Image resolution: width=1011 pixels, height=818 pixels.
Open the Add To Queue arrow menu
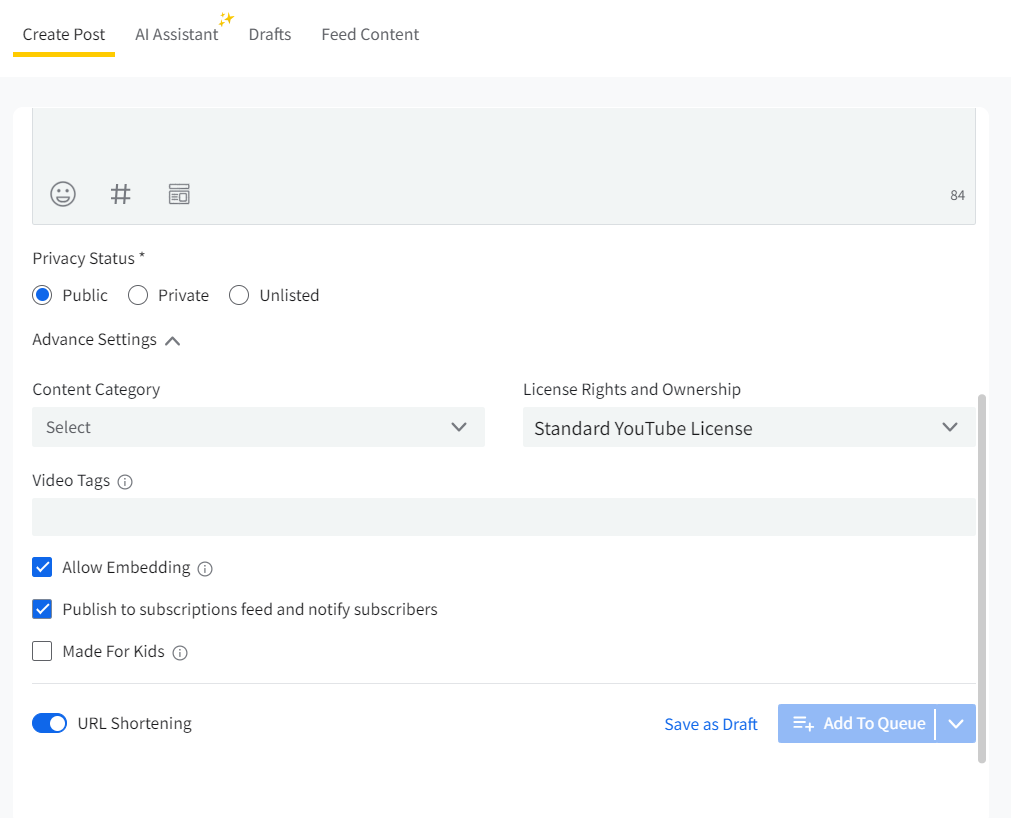click(956, 724)
